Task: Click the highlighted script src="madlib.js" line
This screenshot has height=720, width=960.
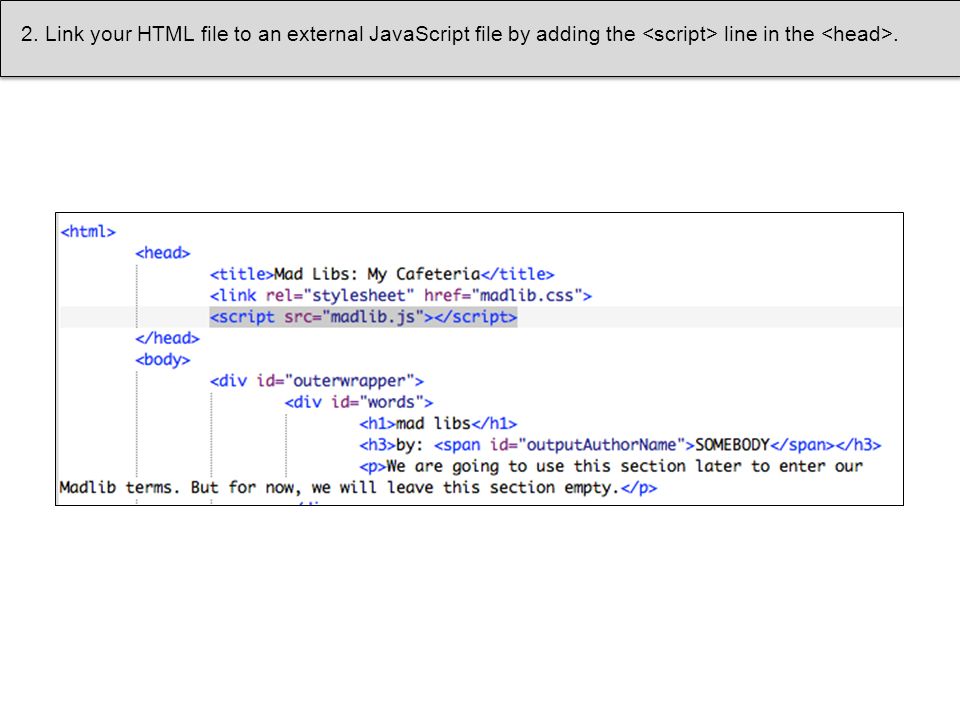Action: pos(364,317)
